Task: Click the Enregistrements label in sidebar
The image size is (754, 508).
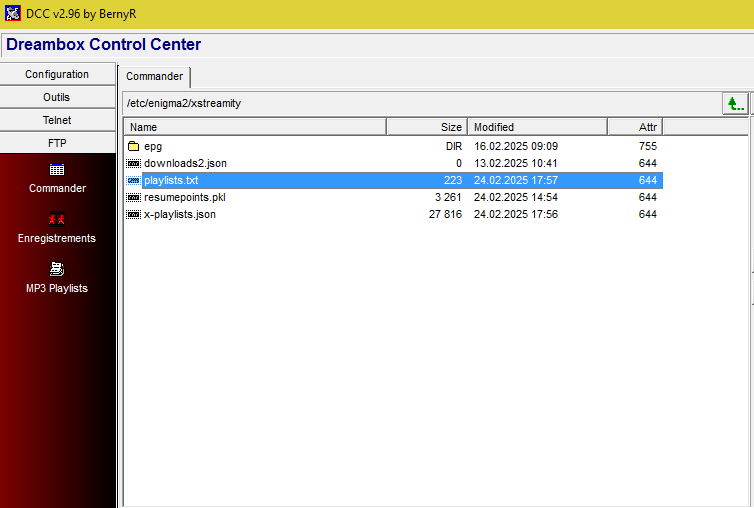Action: click(57, 238)
